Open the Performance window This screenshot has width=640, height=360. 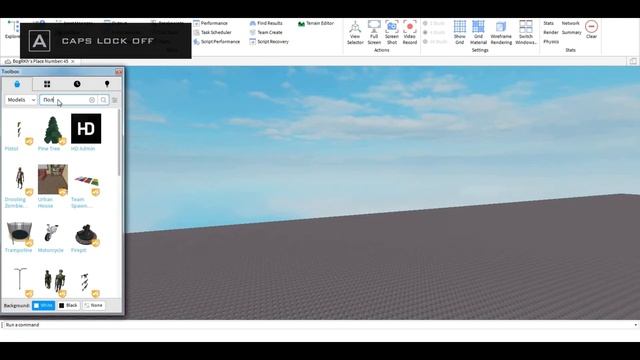[211, 23]
